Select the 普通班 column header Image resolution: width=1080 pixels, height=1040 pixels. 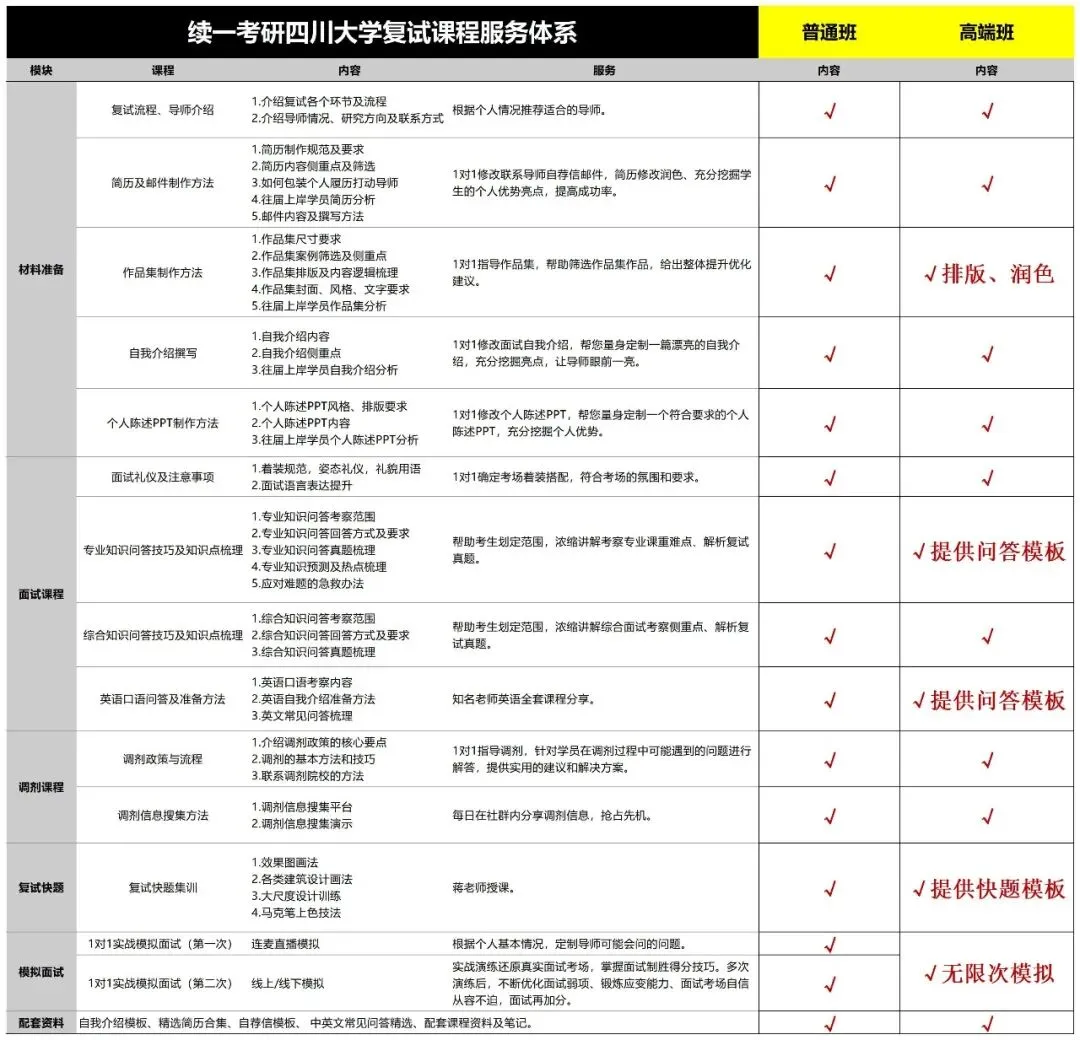coord(829,32)
